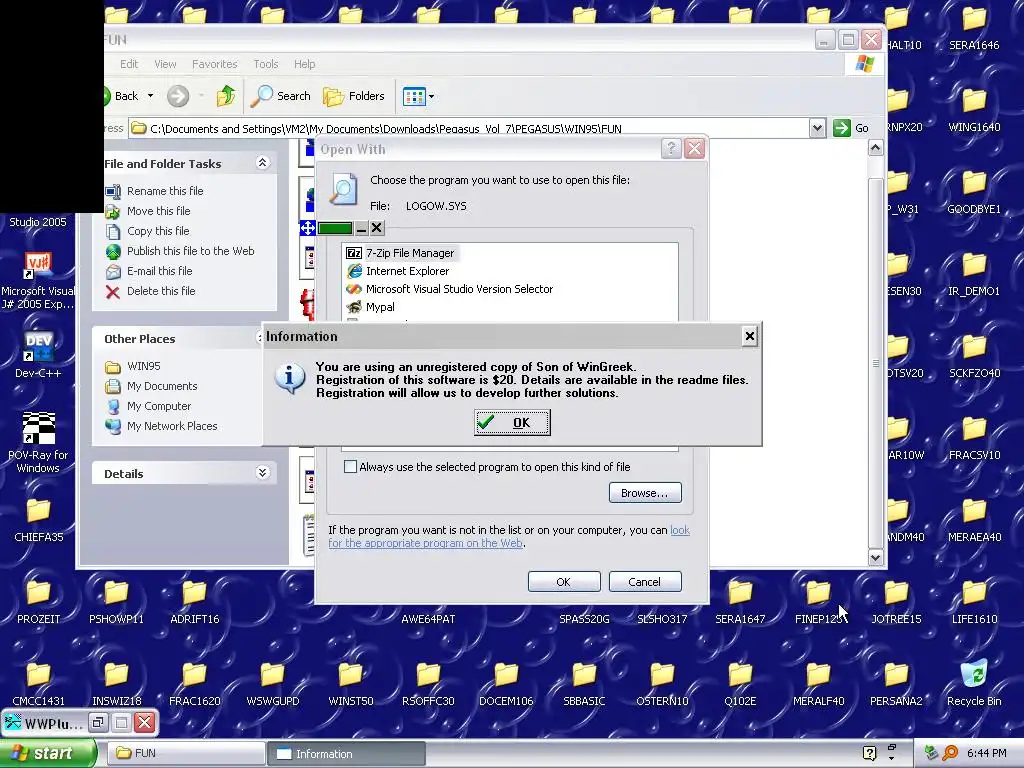Open the Back history dropdown arrow

point(150,96)
